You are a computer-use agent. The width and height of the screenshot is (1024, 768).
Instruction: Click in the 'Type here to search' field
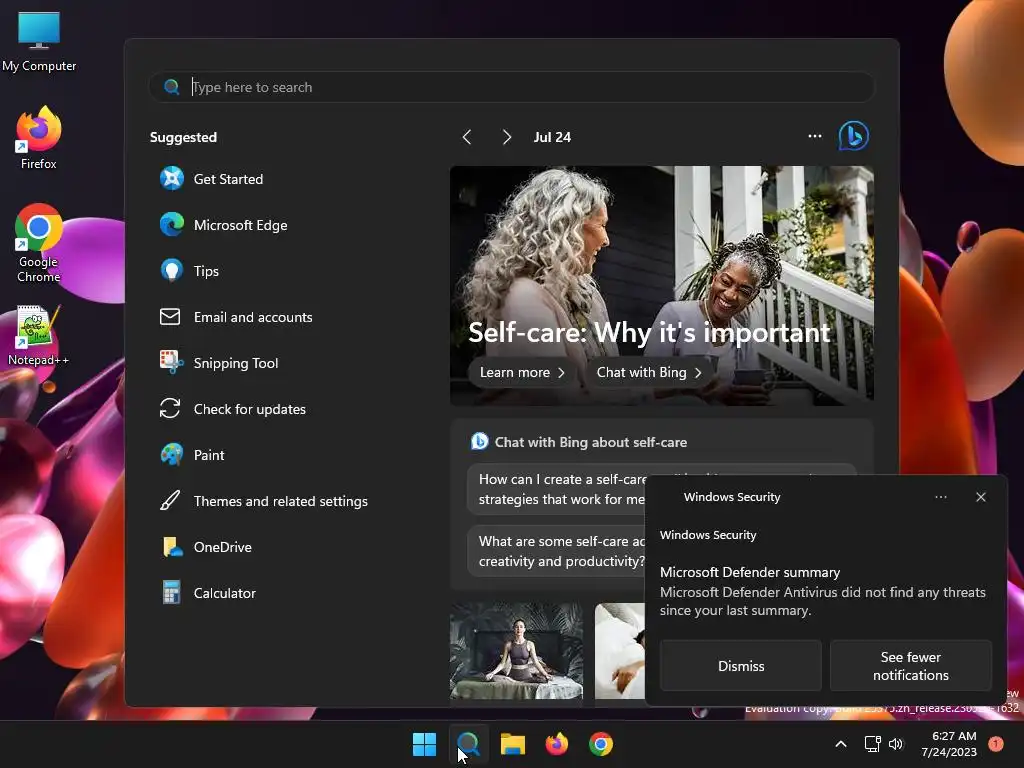[x=512, y=87]
